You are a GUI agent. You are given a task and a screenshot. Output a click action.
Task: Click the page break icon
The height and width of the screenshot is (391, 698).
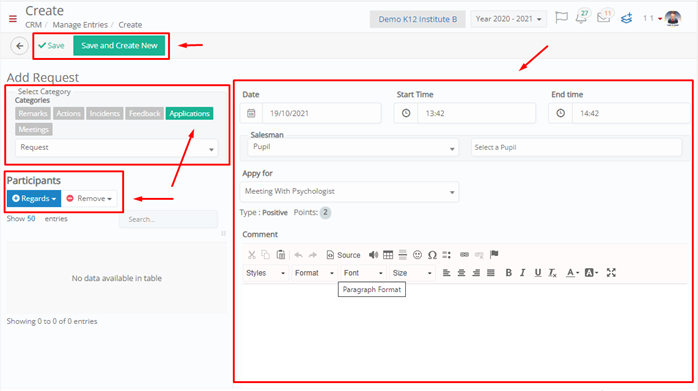coord(446,255)
